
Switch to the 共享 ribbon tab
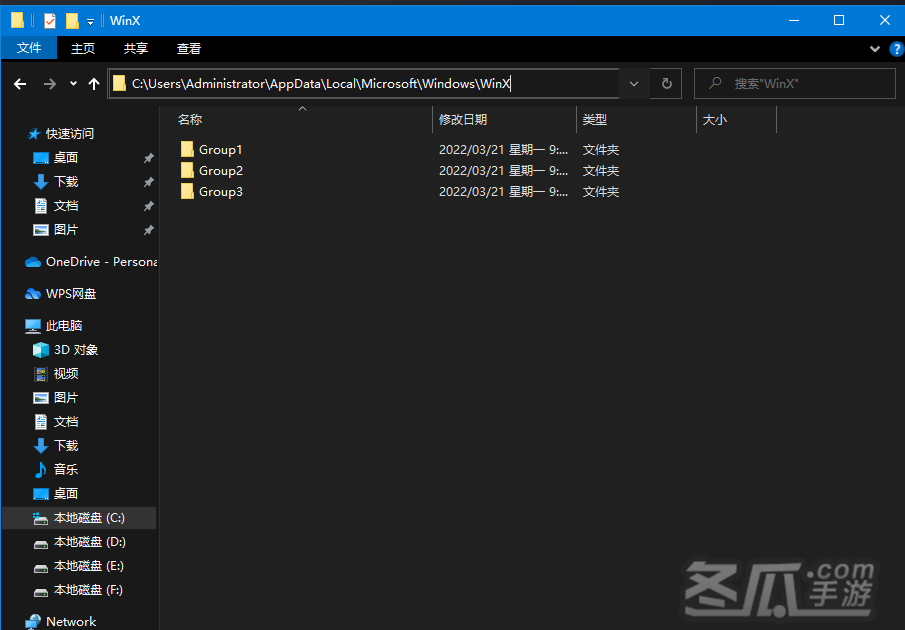(136, 48)
